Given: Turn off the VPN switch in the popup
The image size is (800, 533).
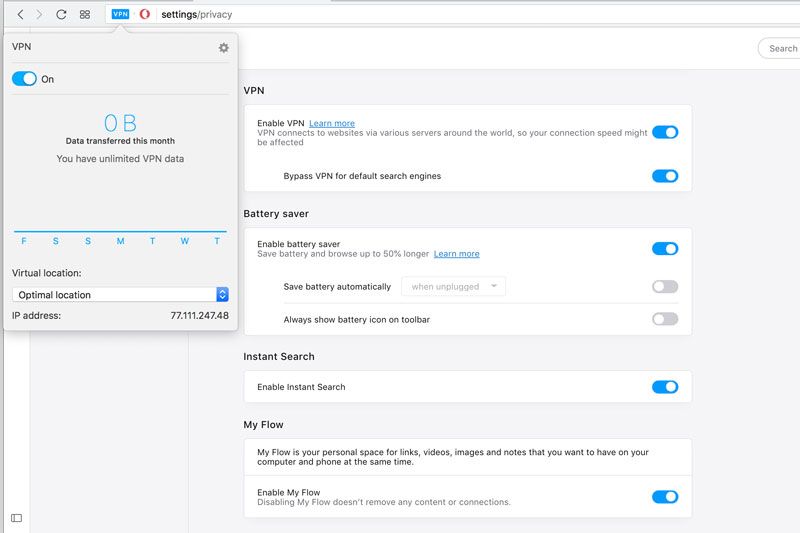Looking at the screenshot, I should pyautogui.click(x=24, y=79).
